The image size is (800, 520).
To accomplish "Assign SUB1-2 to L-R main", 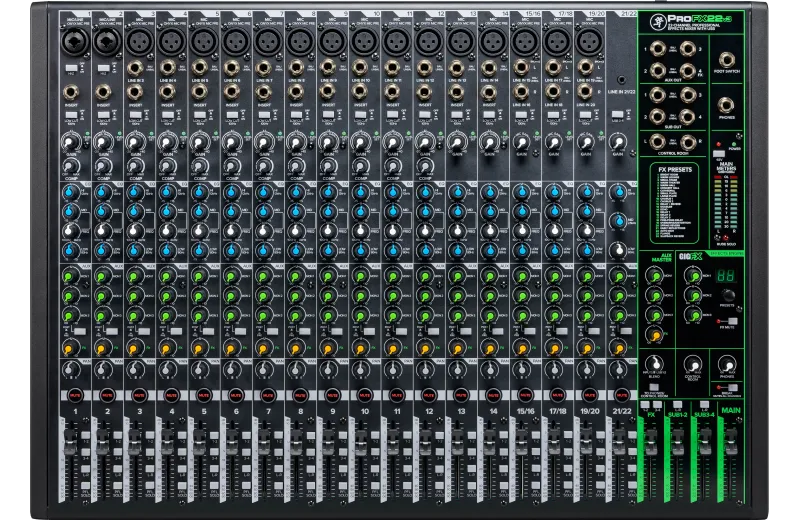I will click(x=678, y=405).
